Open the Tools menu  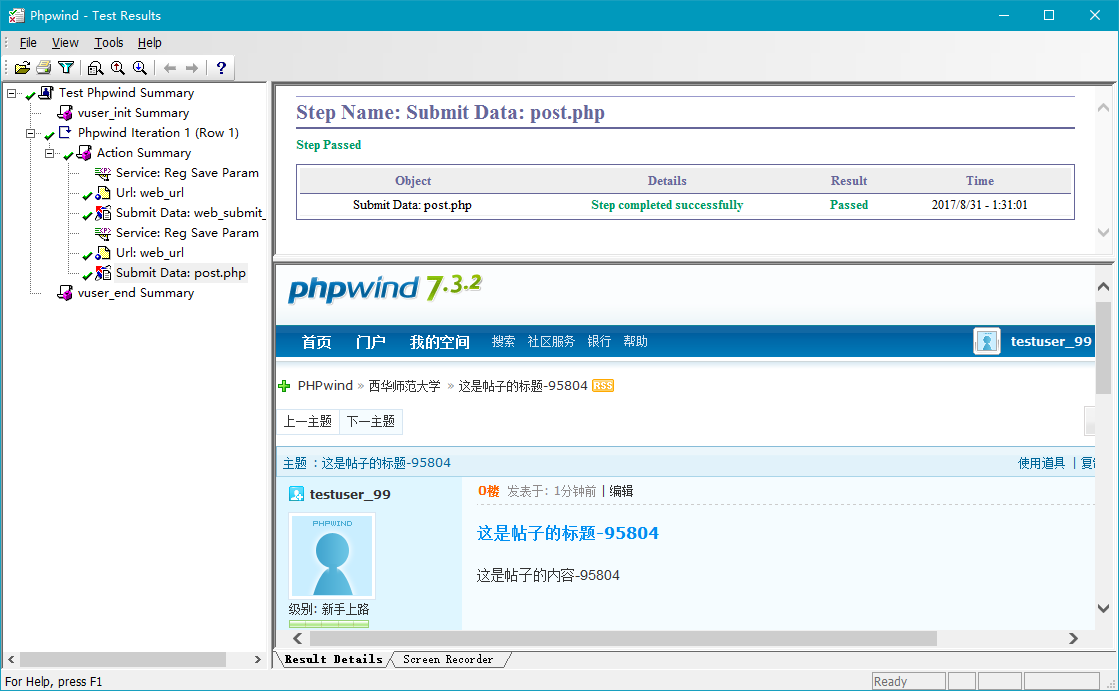pos(108,43)
